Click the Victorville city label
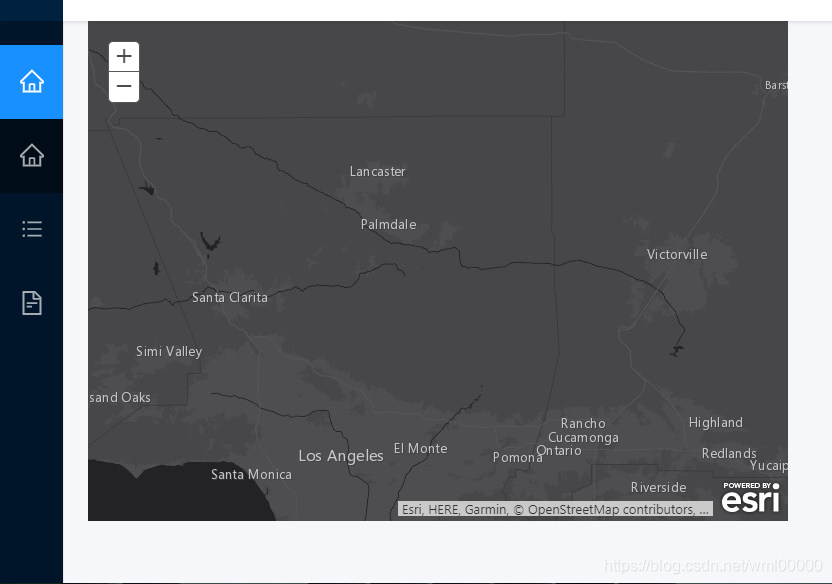832x584 pixels. (677, 255)
